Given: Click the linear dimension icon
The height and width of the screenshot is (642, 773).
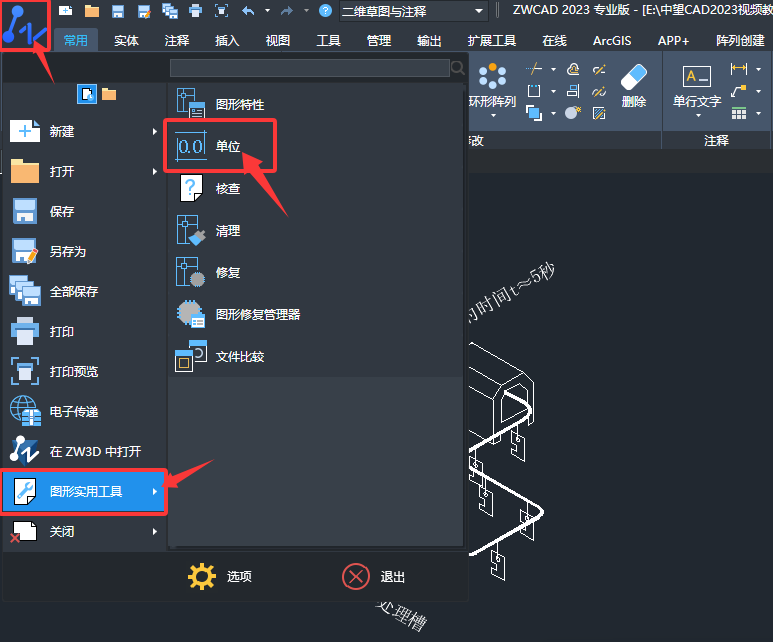Looking at the screenshot, I should [x=738, y=69].
